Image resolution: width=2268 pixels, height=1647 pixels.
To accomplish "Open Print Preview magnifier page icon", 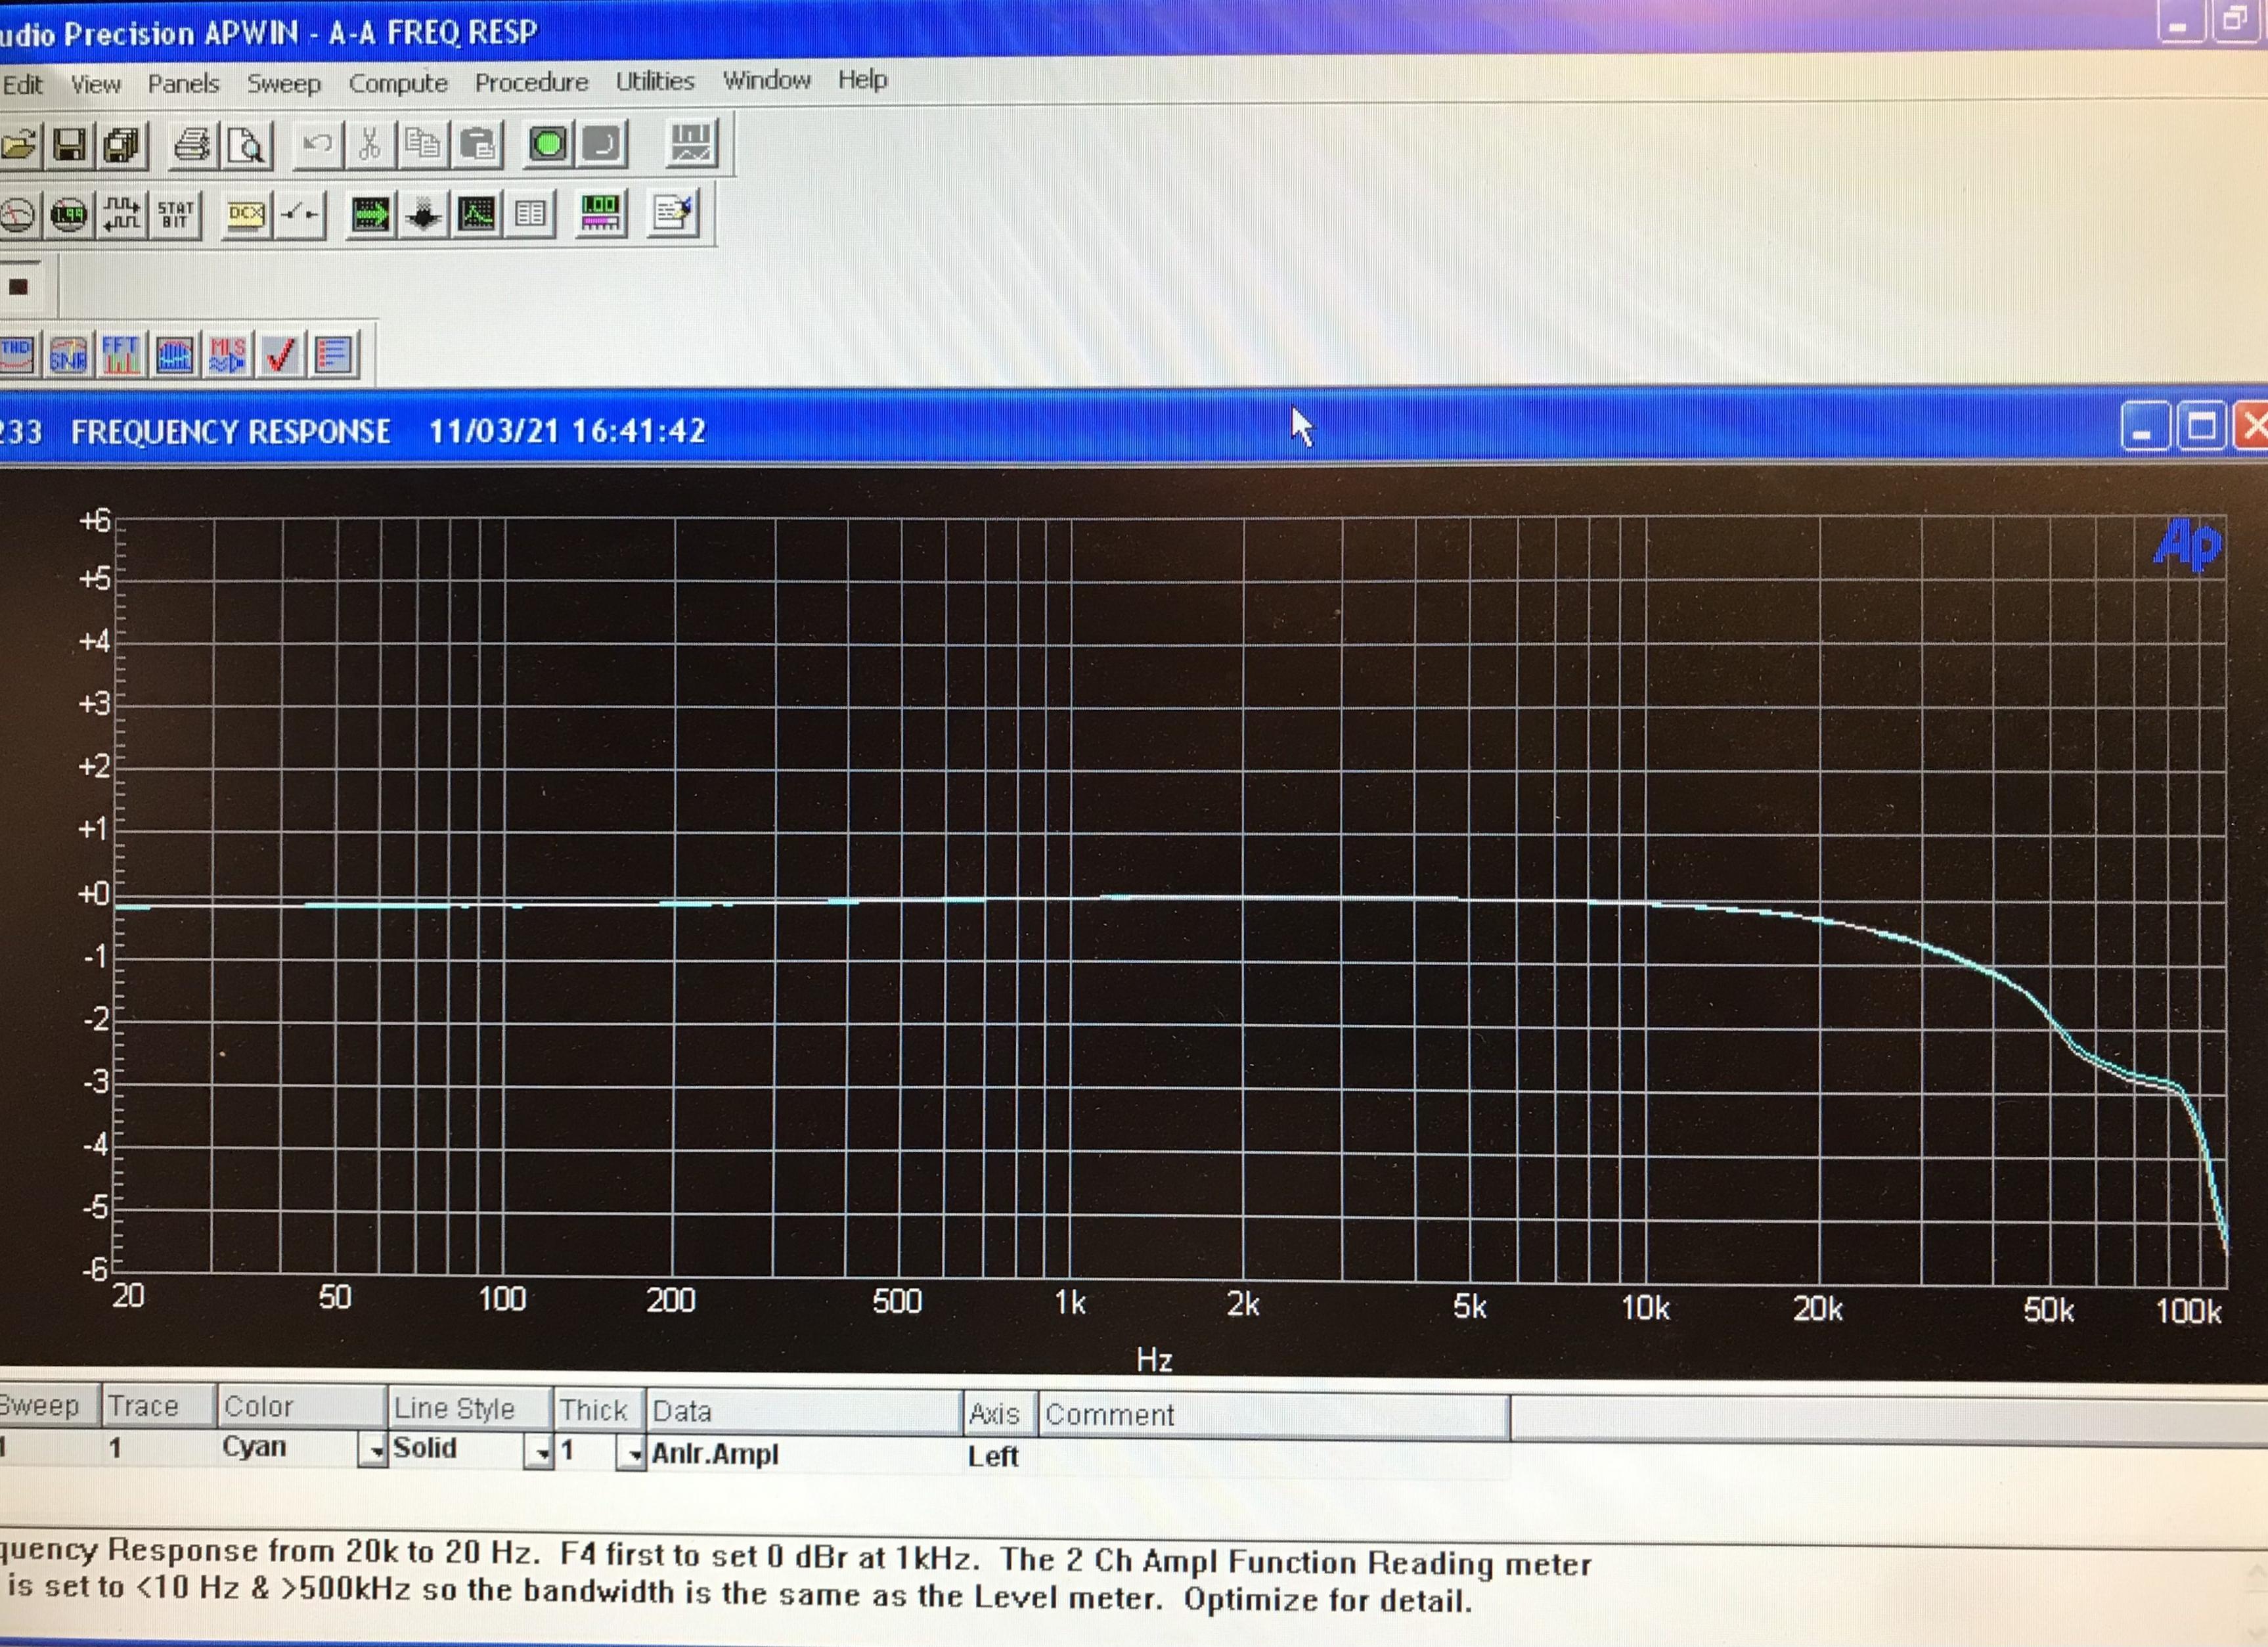I will (246, 145).
